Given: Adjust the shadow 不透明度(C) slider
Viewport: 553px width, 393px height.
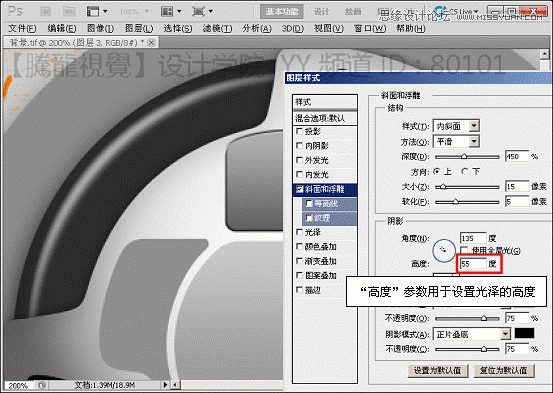Looking at the screenshot, I should [467, 349].
